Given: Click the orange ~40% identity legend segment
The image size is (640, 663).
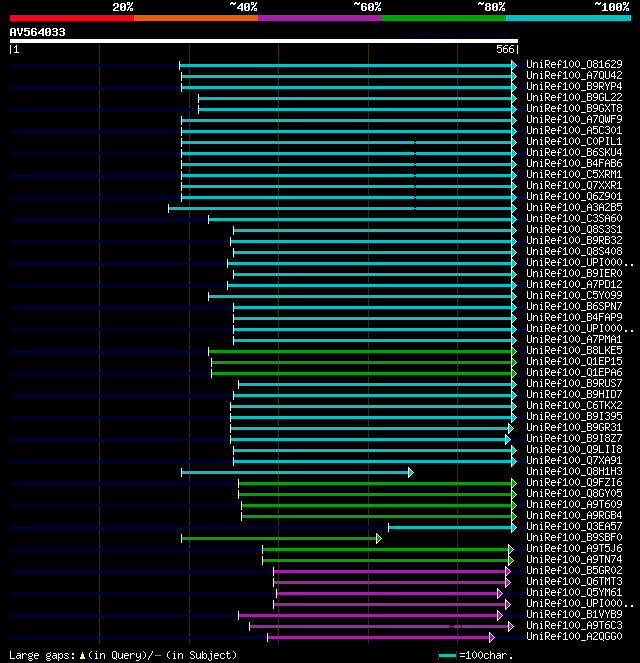Looking at the screenshot, I should tap(196, 18).
